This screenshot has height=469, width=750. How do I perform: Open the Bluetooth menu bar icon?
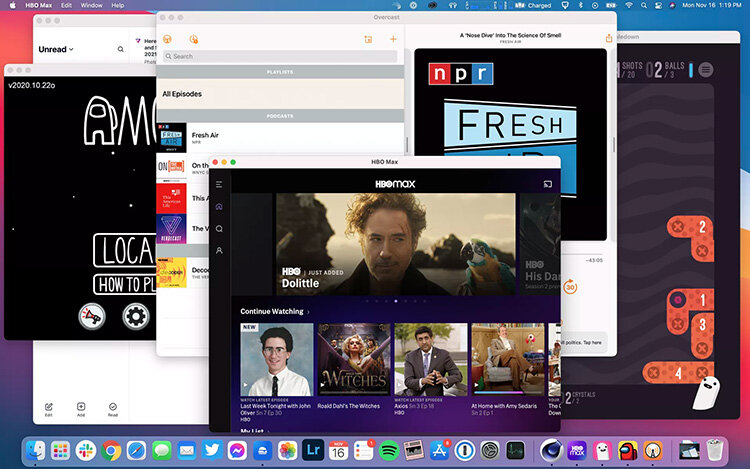581,5
